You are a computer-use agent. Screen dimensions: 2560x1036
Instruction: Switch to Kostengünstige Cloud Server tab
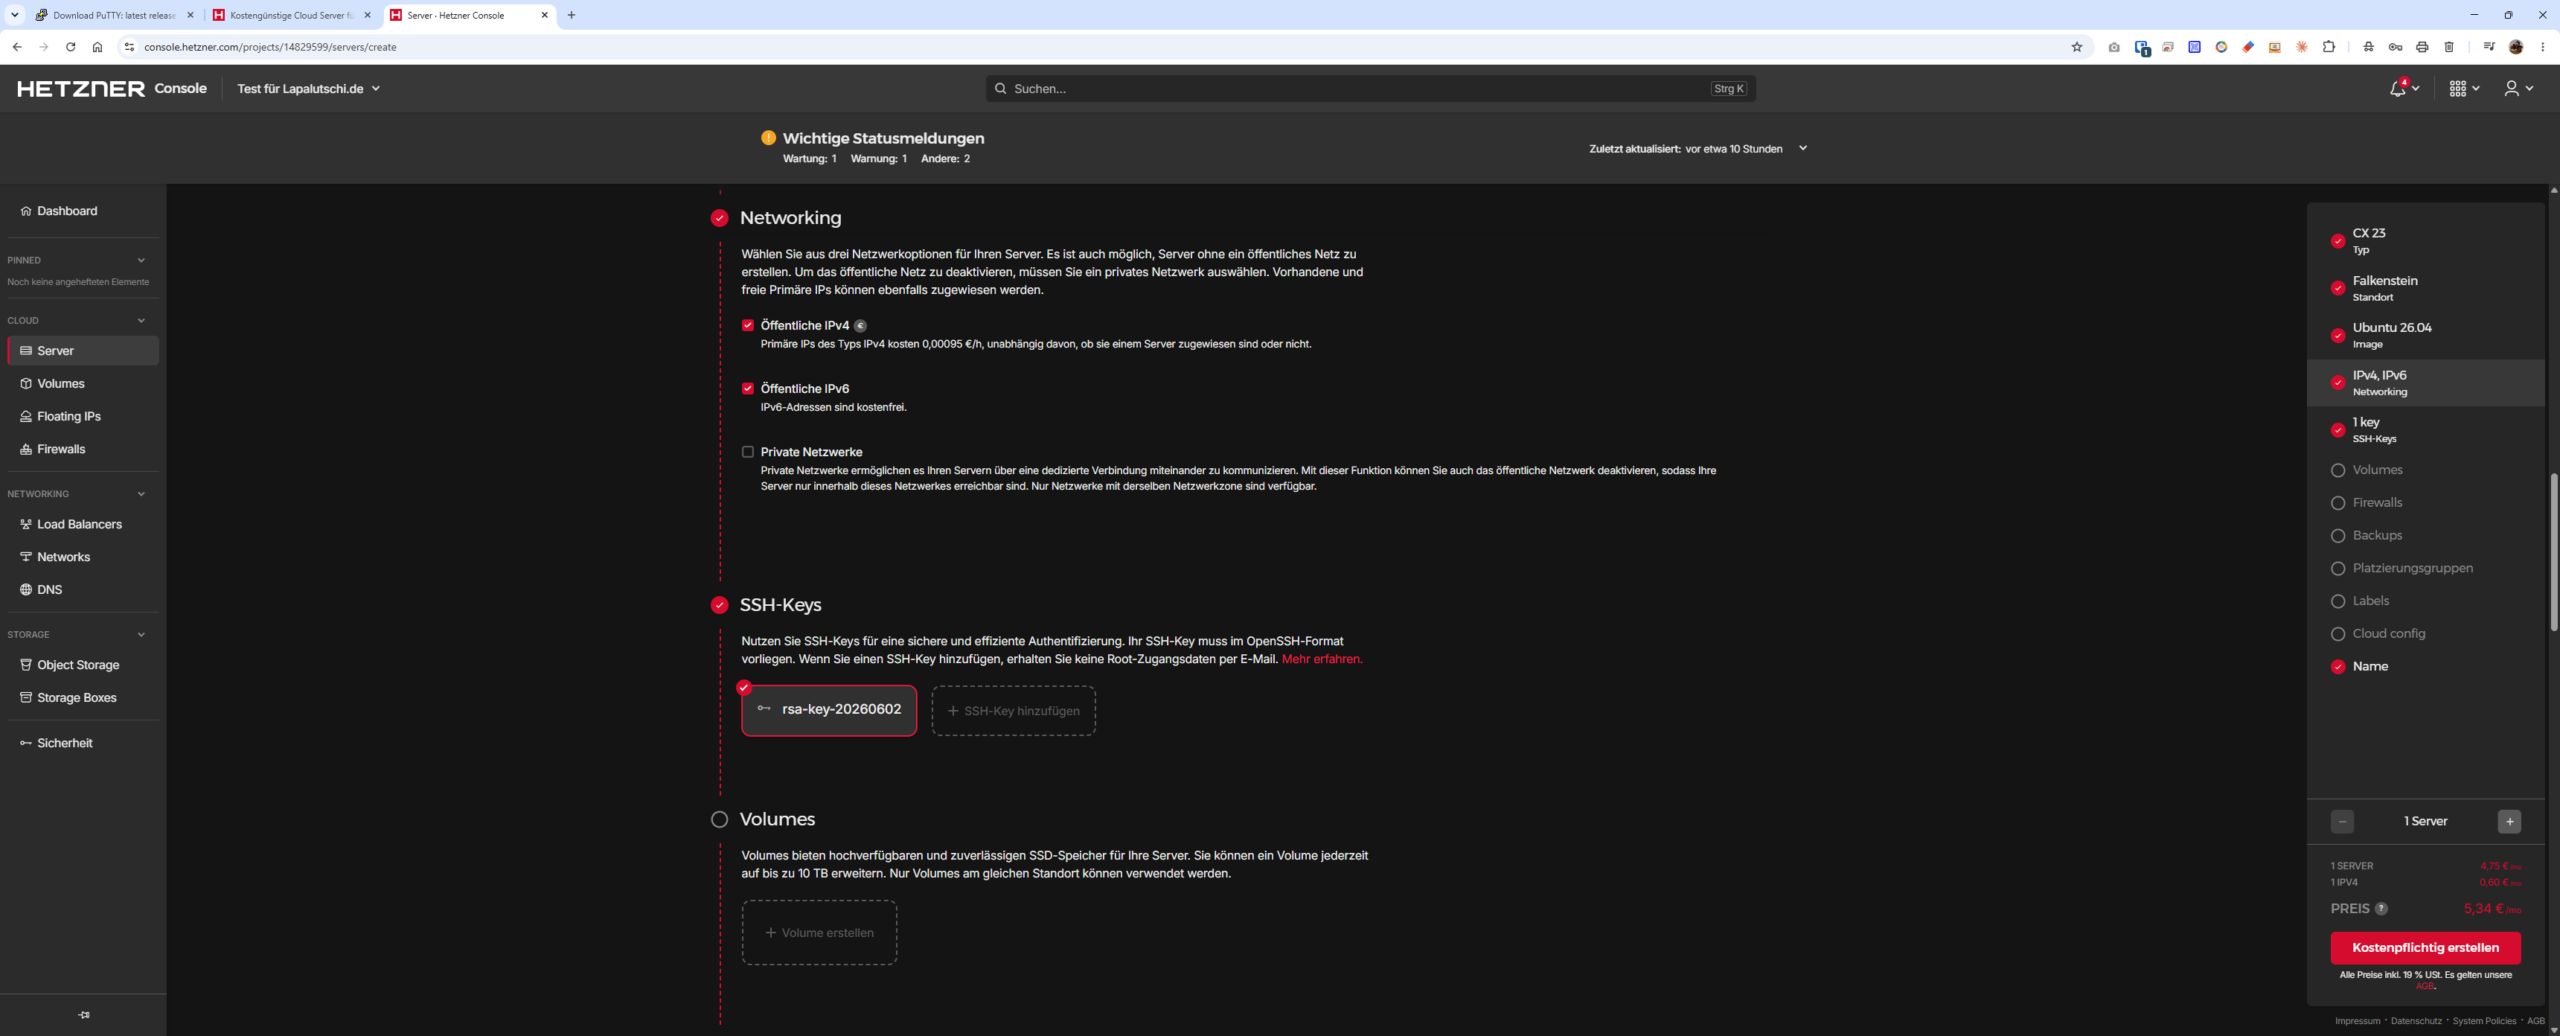tap(292, 15)
